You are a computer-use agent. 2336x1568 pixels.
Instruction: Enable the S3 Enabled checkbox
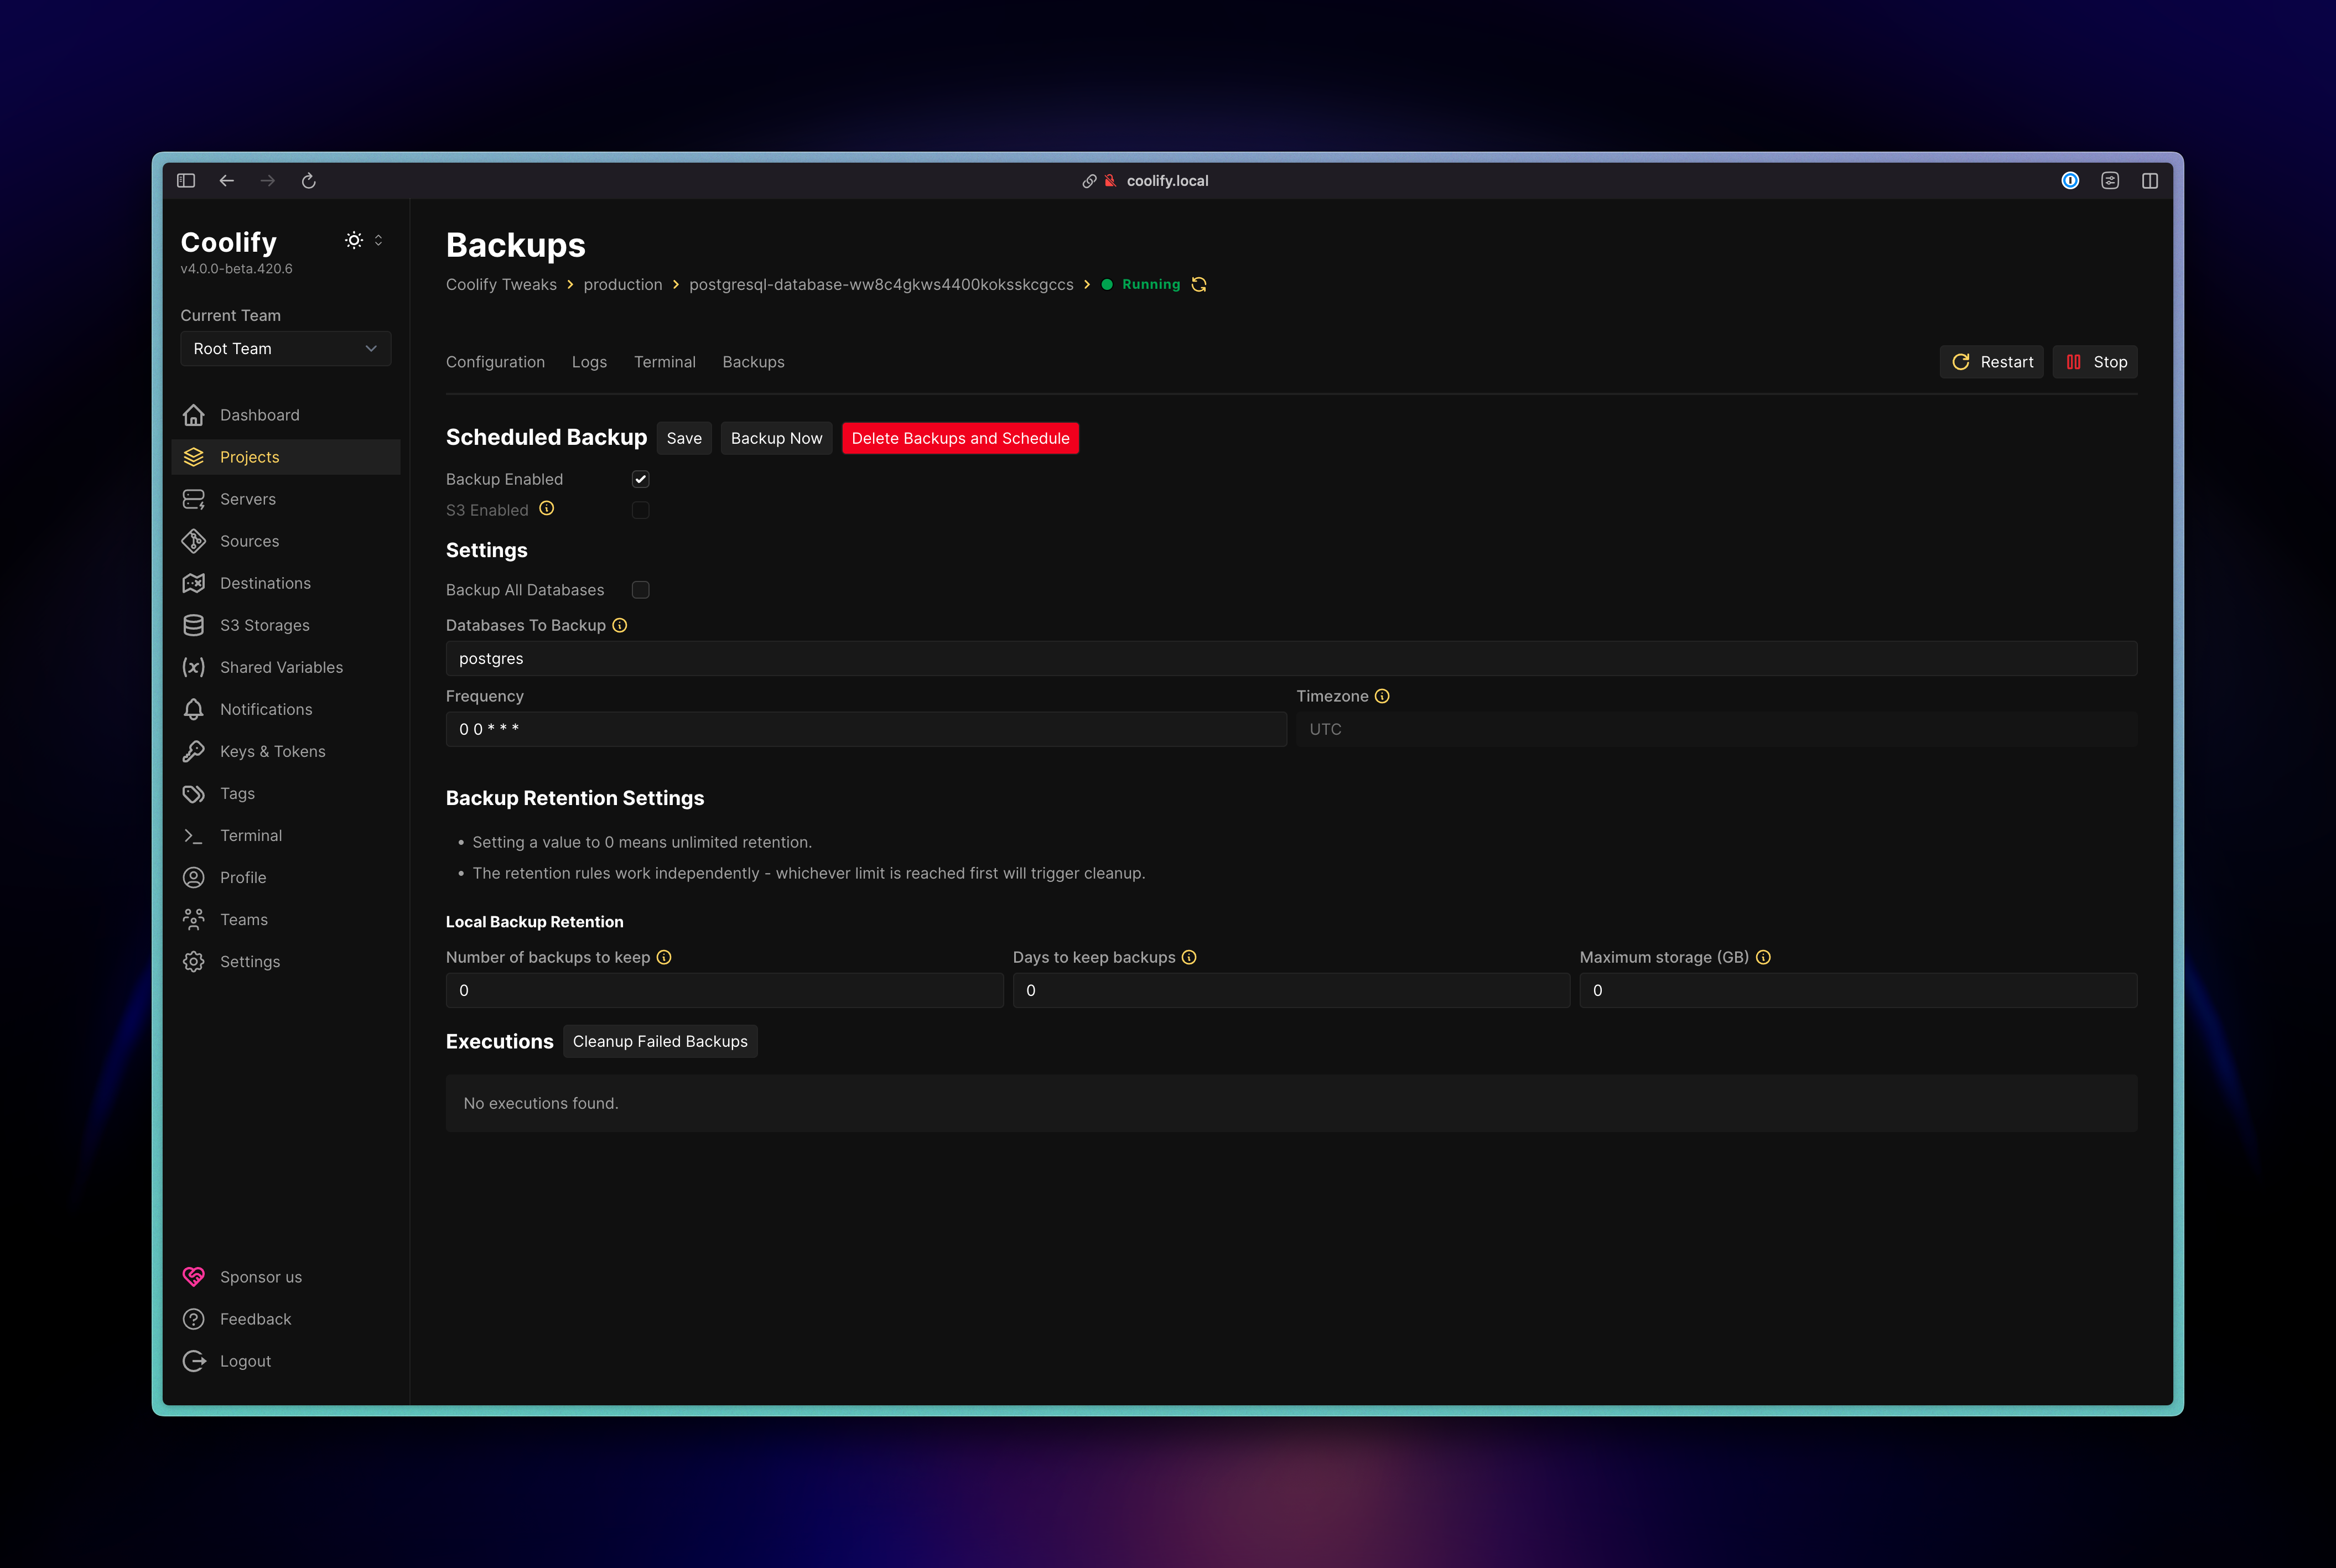[640, 510]
